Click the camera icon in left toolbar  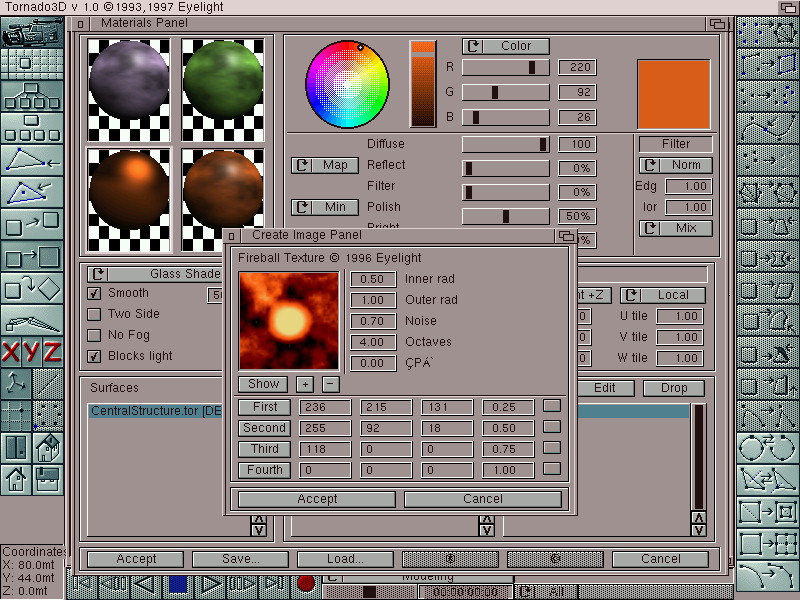pyautogui.click(x=32, y=32)
